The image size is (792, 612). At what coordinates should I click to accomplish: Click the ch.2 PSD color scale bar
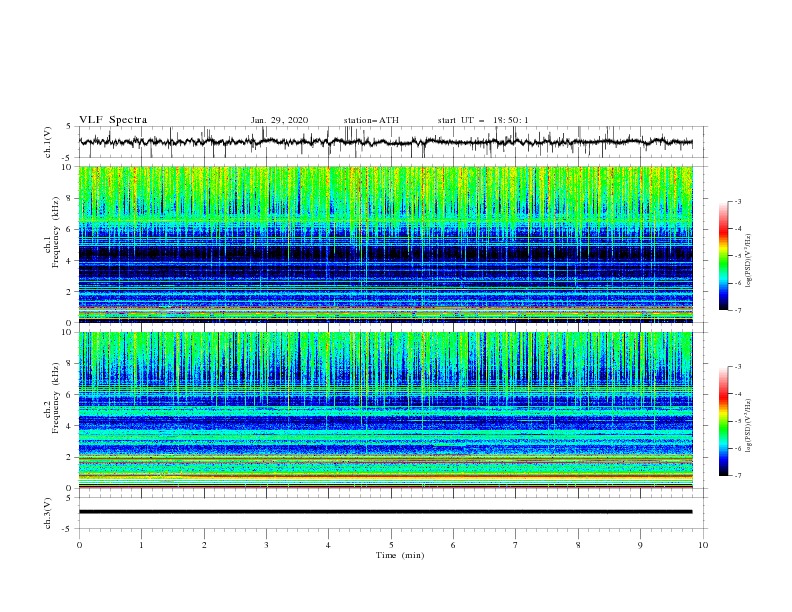tap(724, 421)
